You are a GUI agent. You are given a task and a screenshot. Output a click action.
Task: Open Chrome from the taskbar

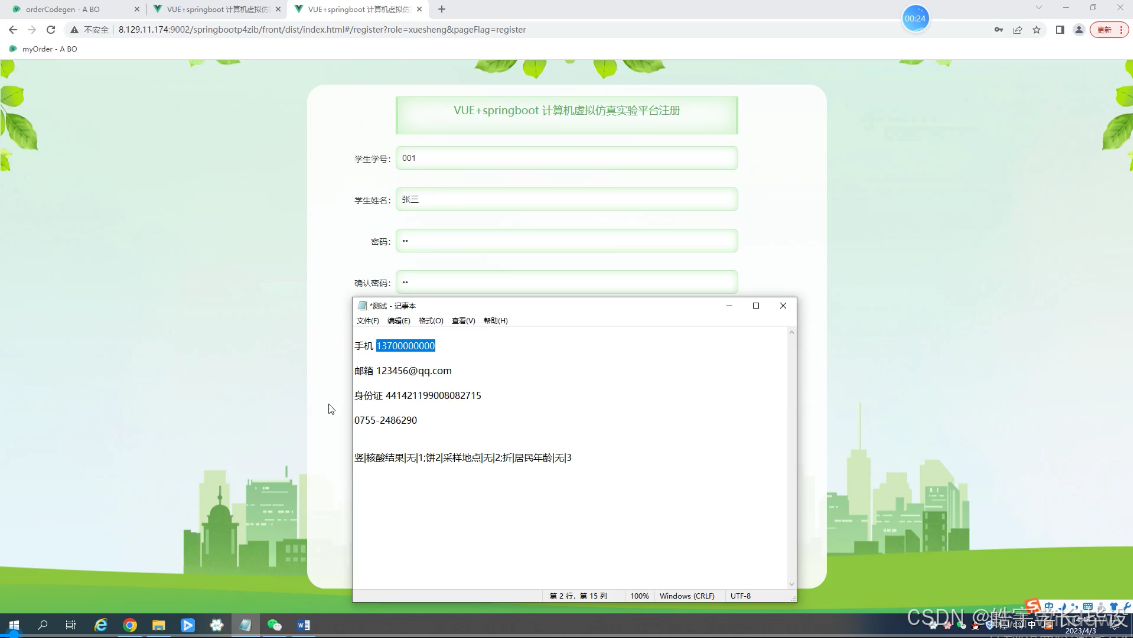tap(129, 625)
